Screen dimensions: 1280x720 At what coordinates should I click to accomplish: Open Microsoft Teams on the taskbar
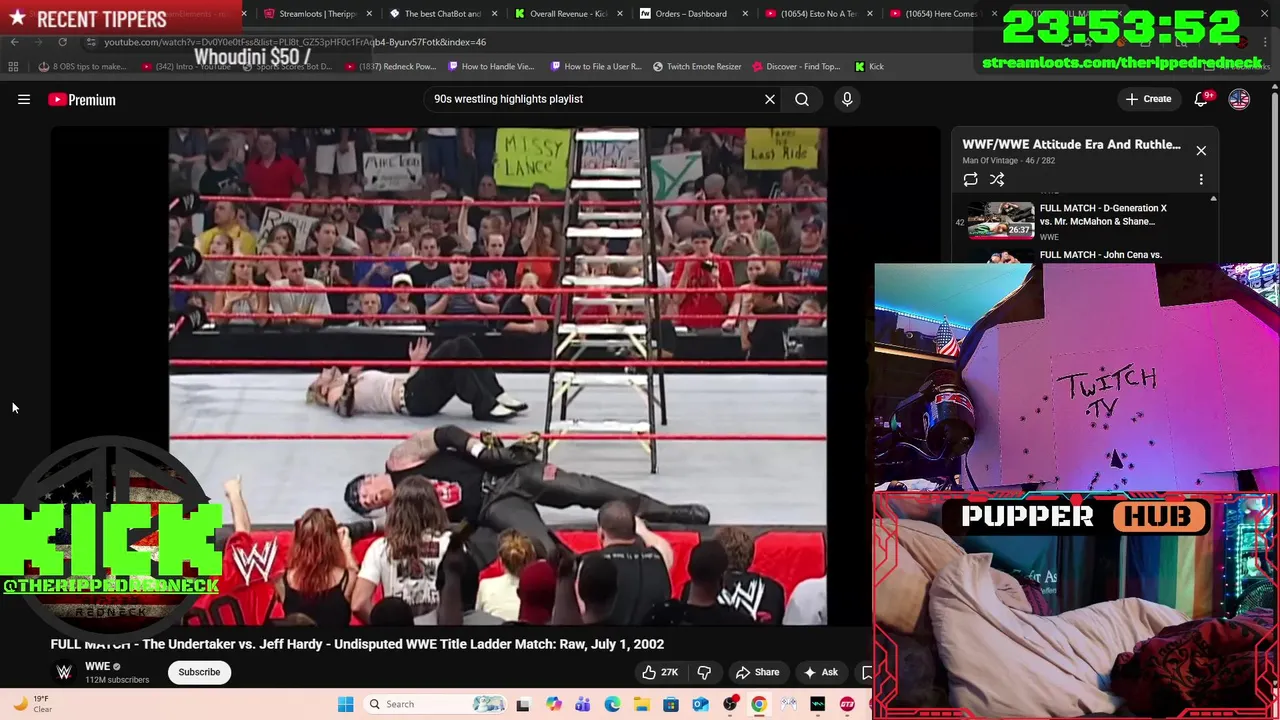click(x=582, y=704)
